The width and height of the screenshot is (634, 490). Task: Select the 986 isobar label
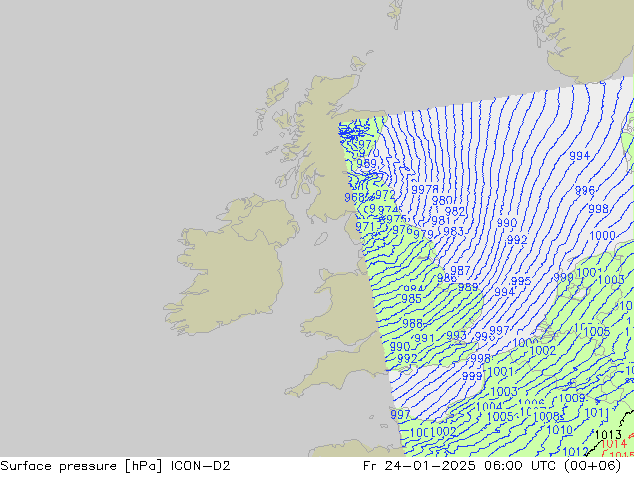pos(447,278)
